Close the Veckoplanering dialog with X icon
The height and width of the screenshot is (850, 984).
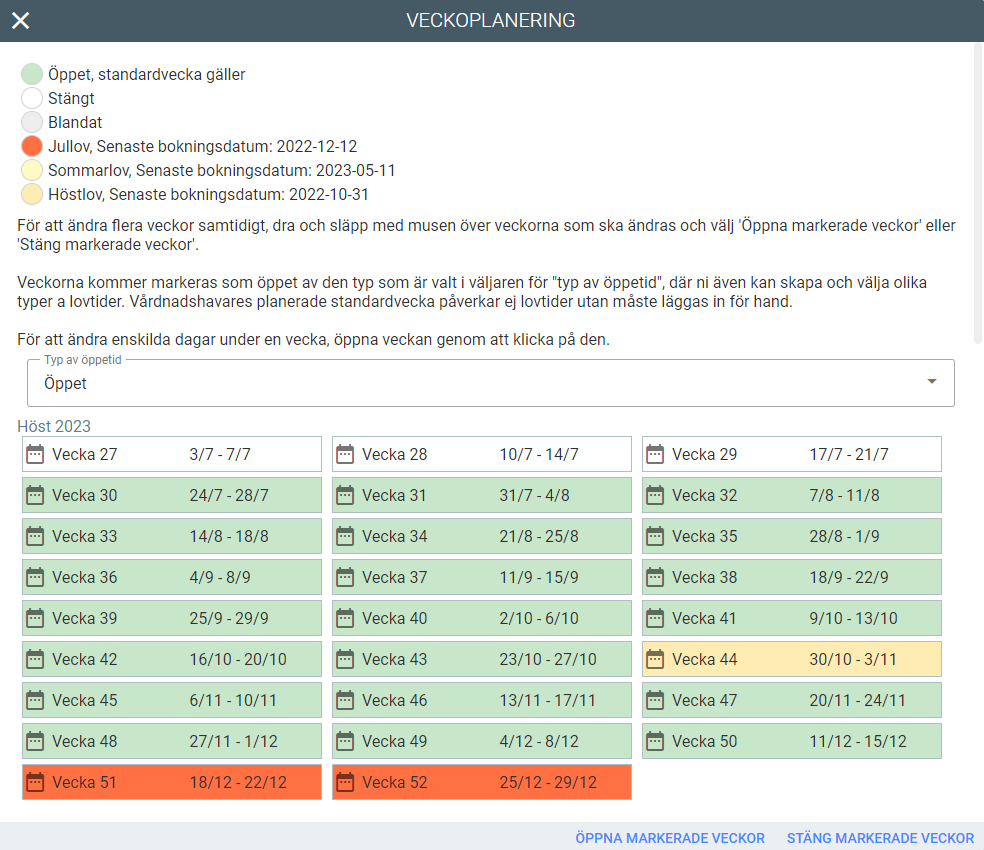coord(20,21)
